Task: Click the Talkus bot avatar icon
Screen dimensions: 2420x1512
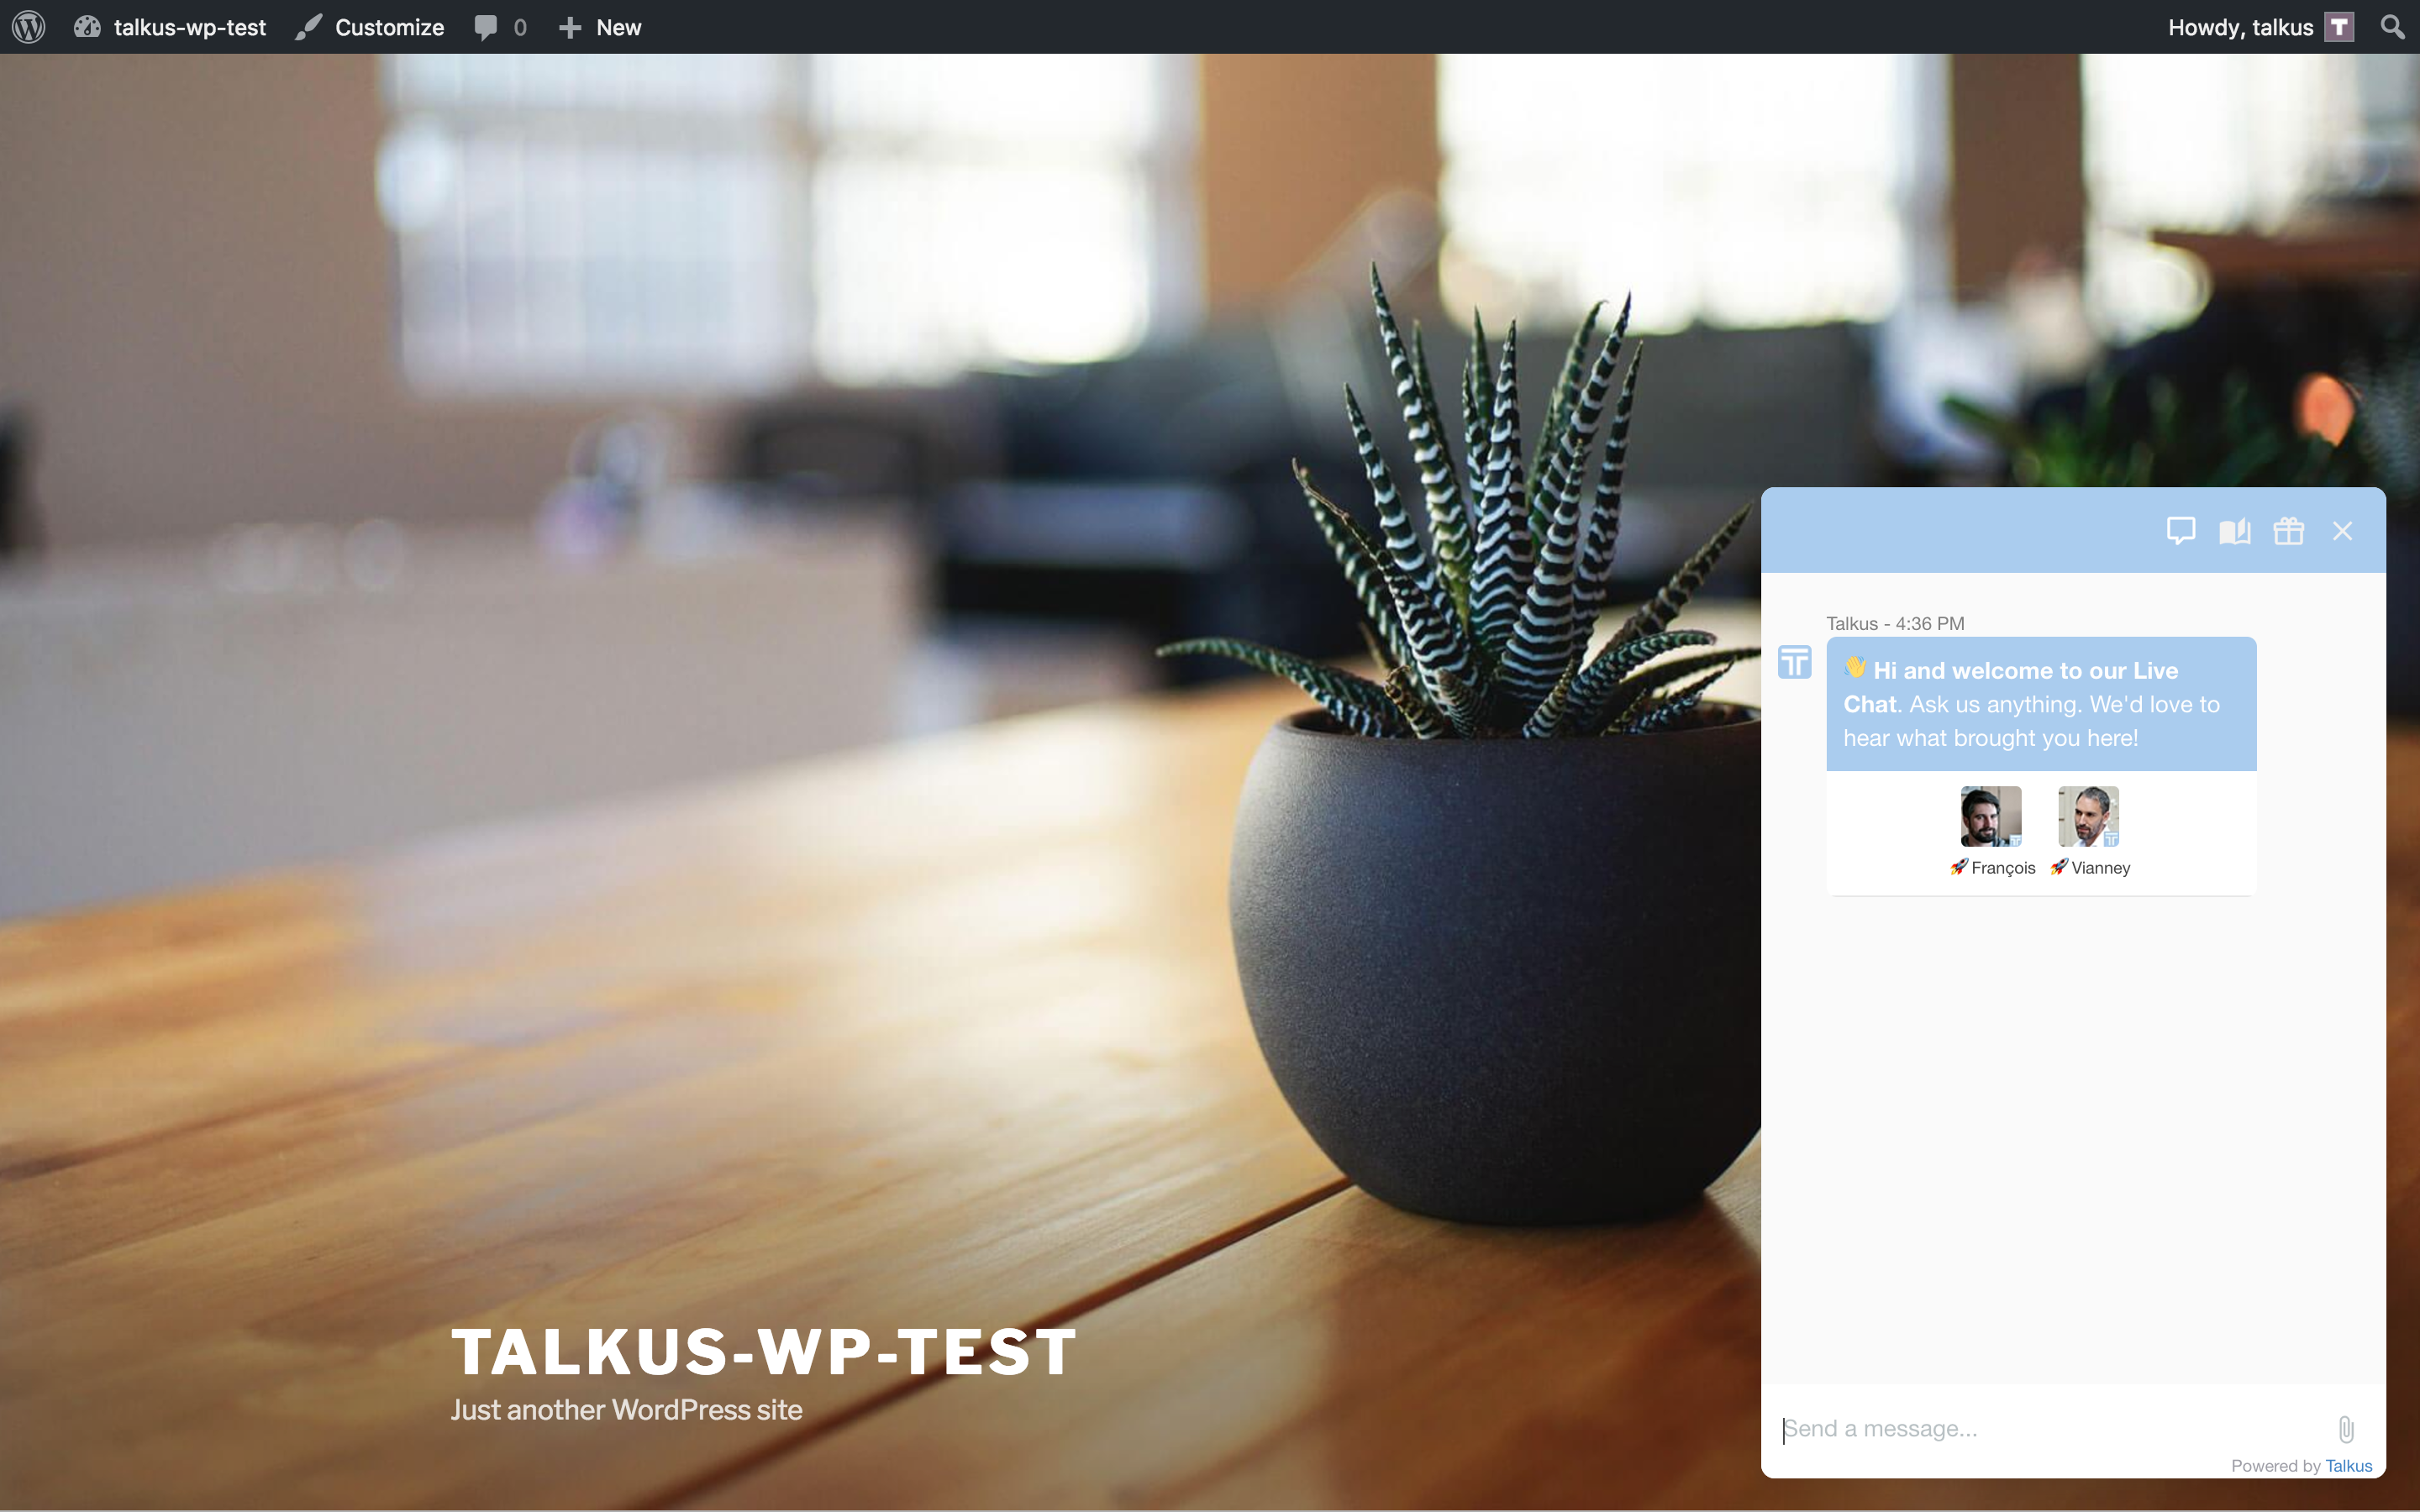Action: click(x=1795, y=662)
